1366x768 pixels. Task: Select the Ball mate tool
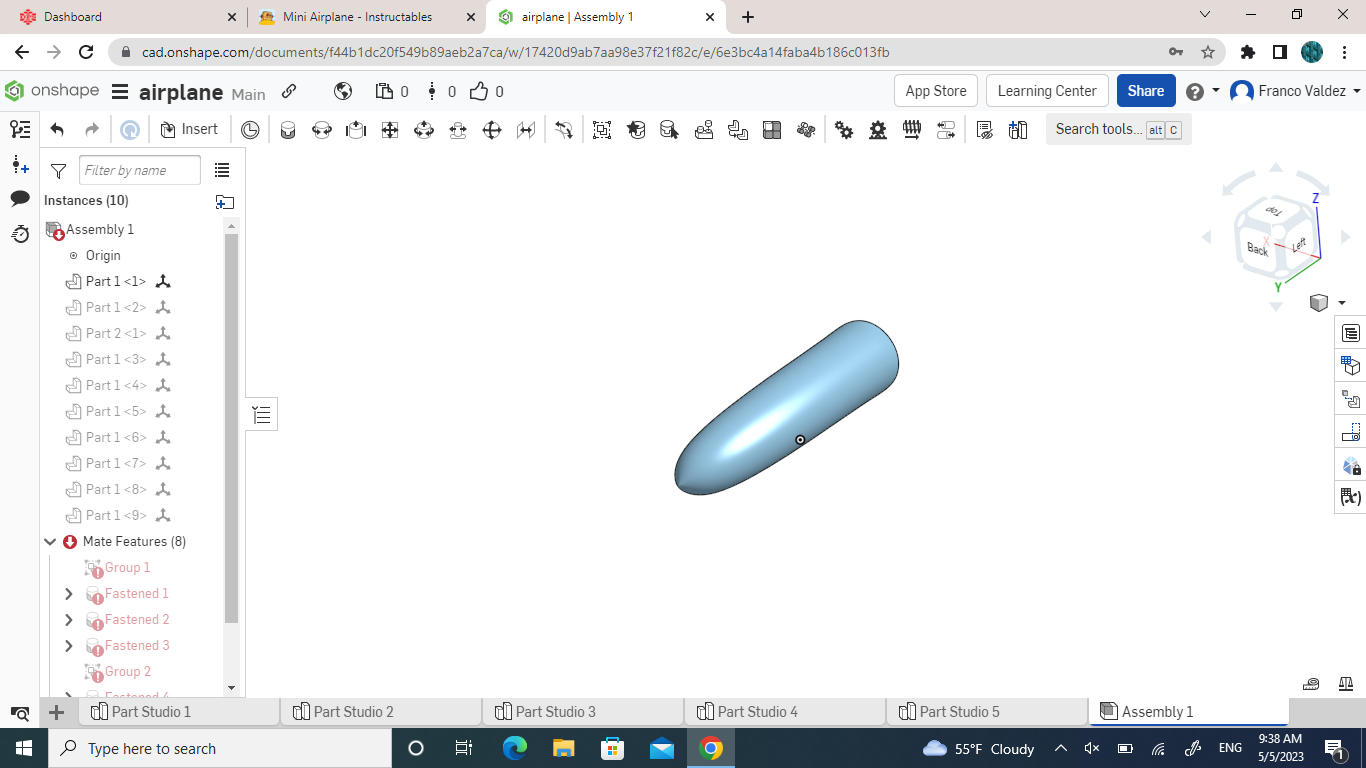click(x=492, y=129)
